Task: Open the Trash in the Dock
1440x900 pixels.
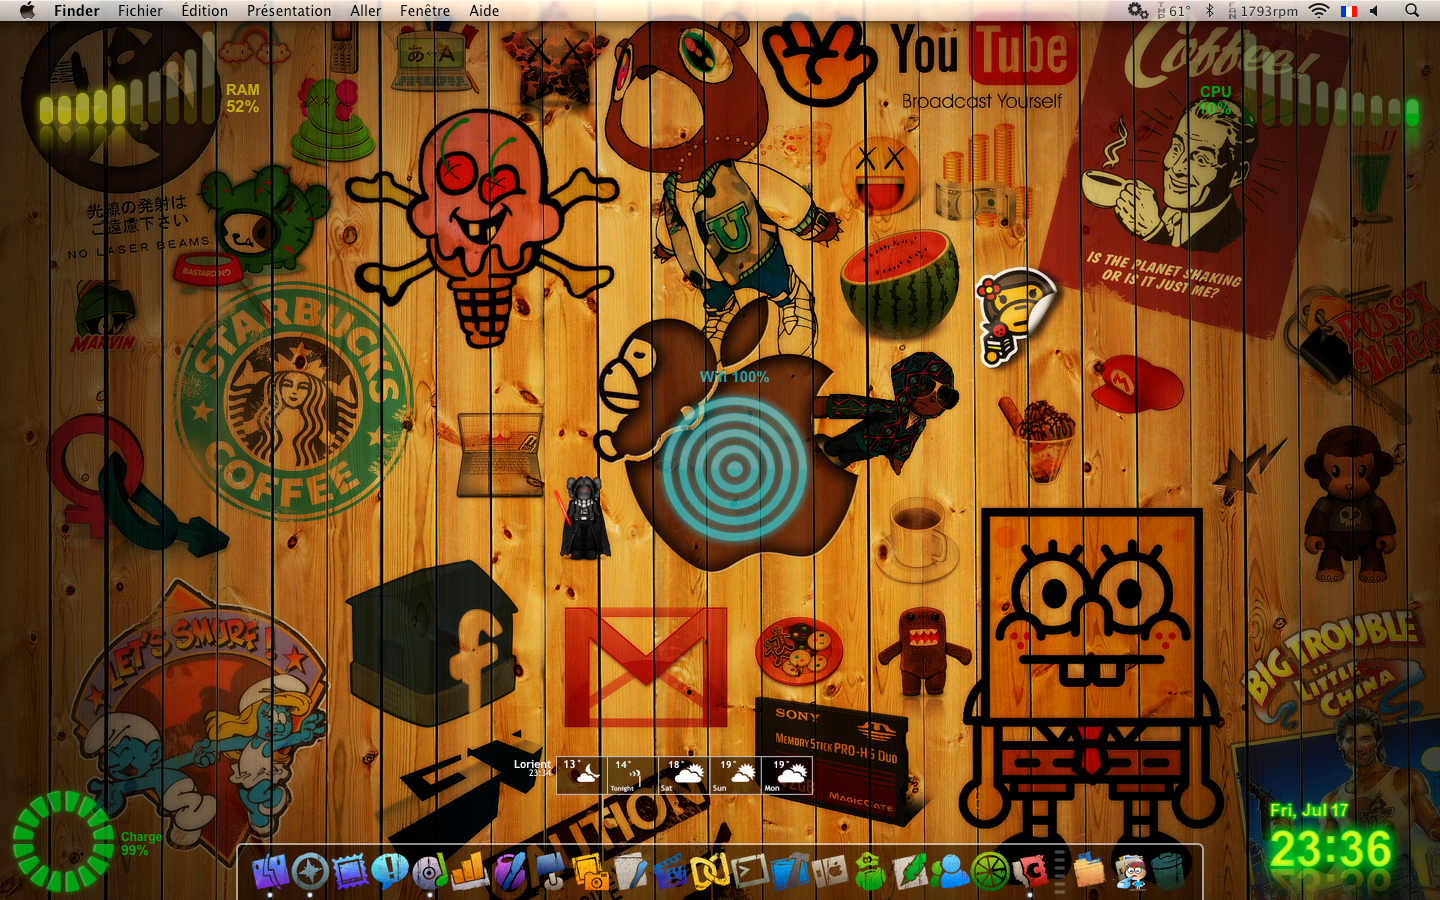Action: coord(1169,872)
